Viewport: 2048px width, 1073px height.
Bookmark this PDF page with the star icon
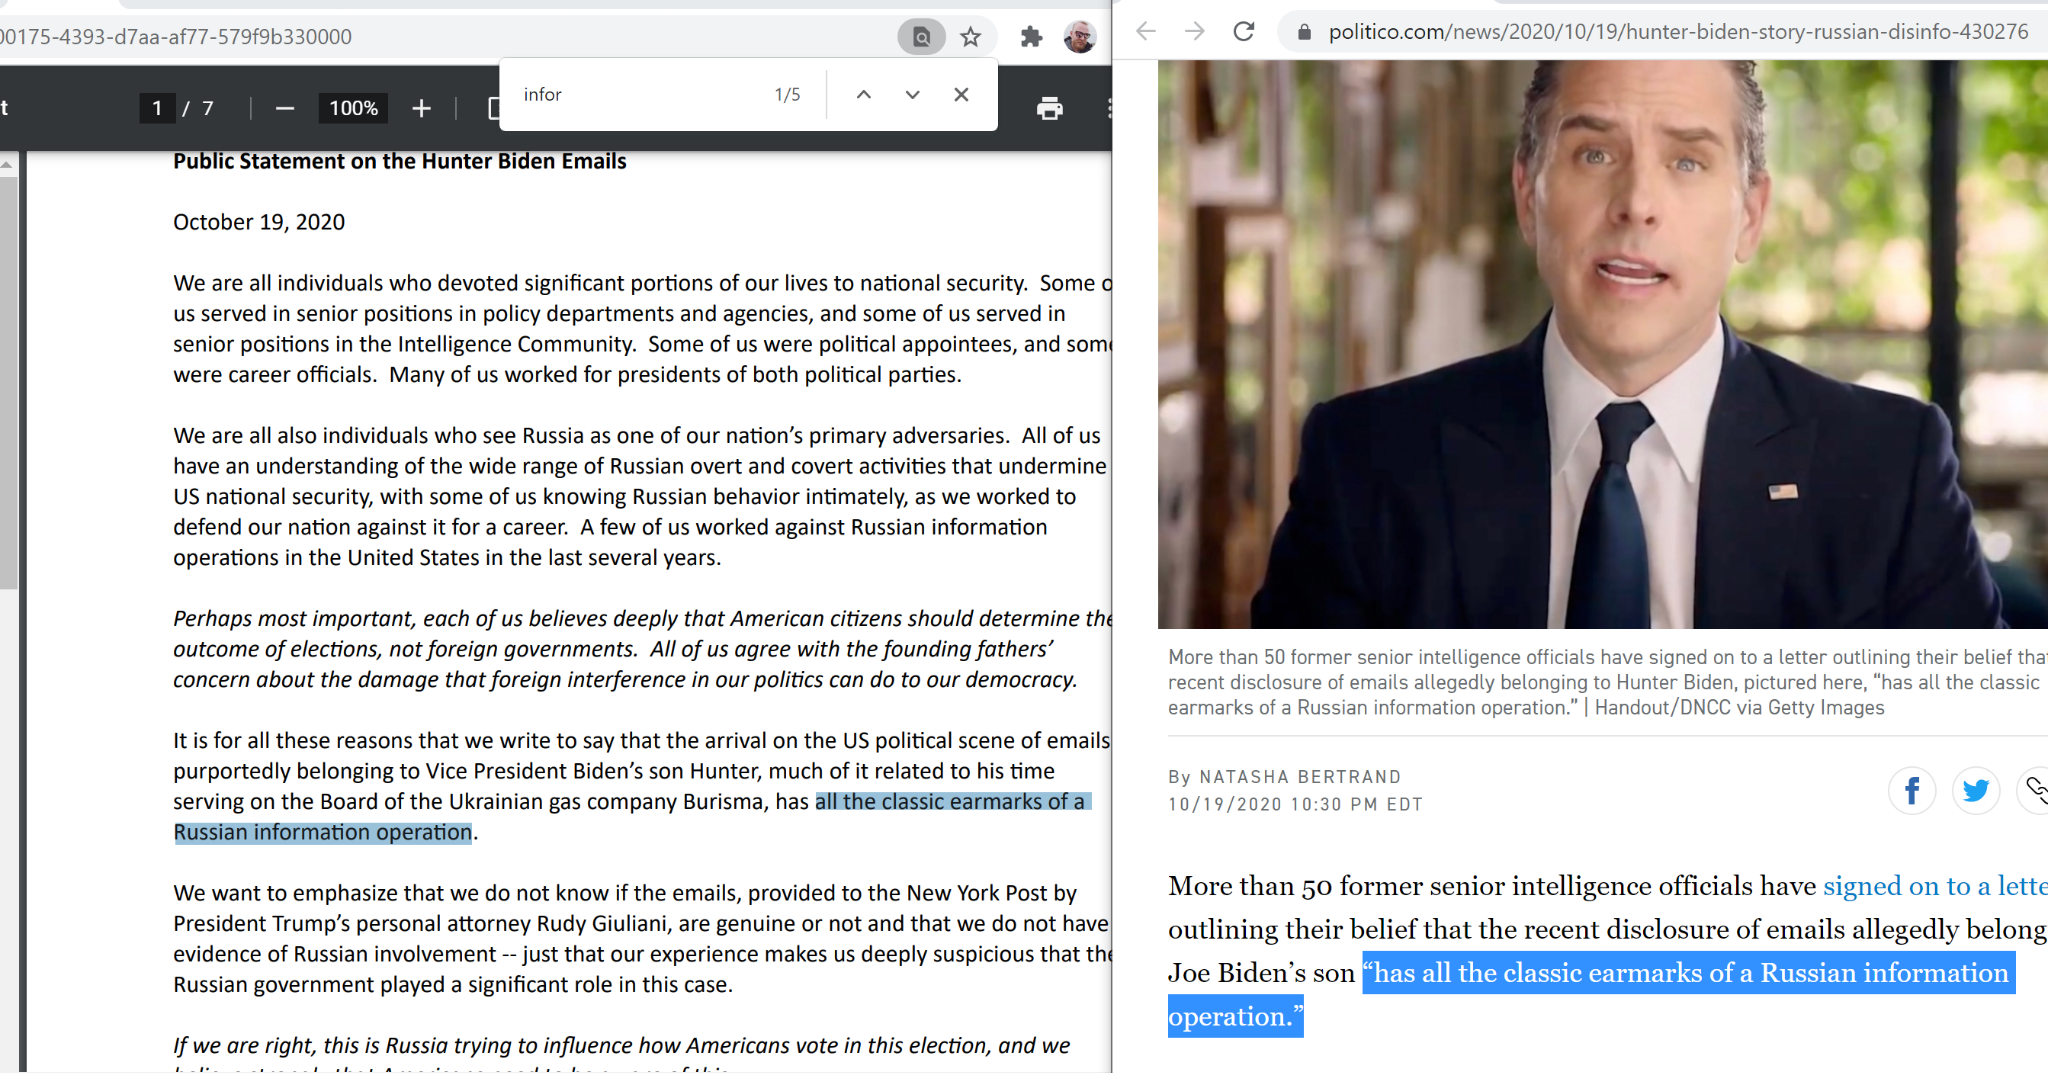pyautogui.click(x=970, y=37)
